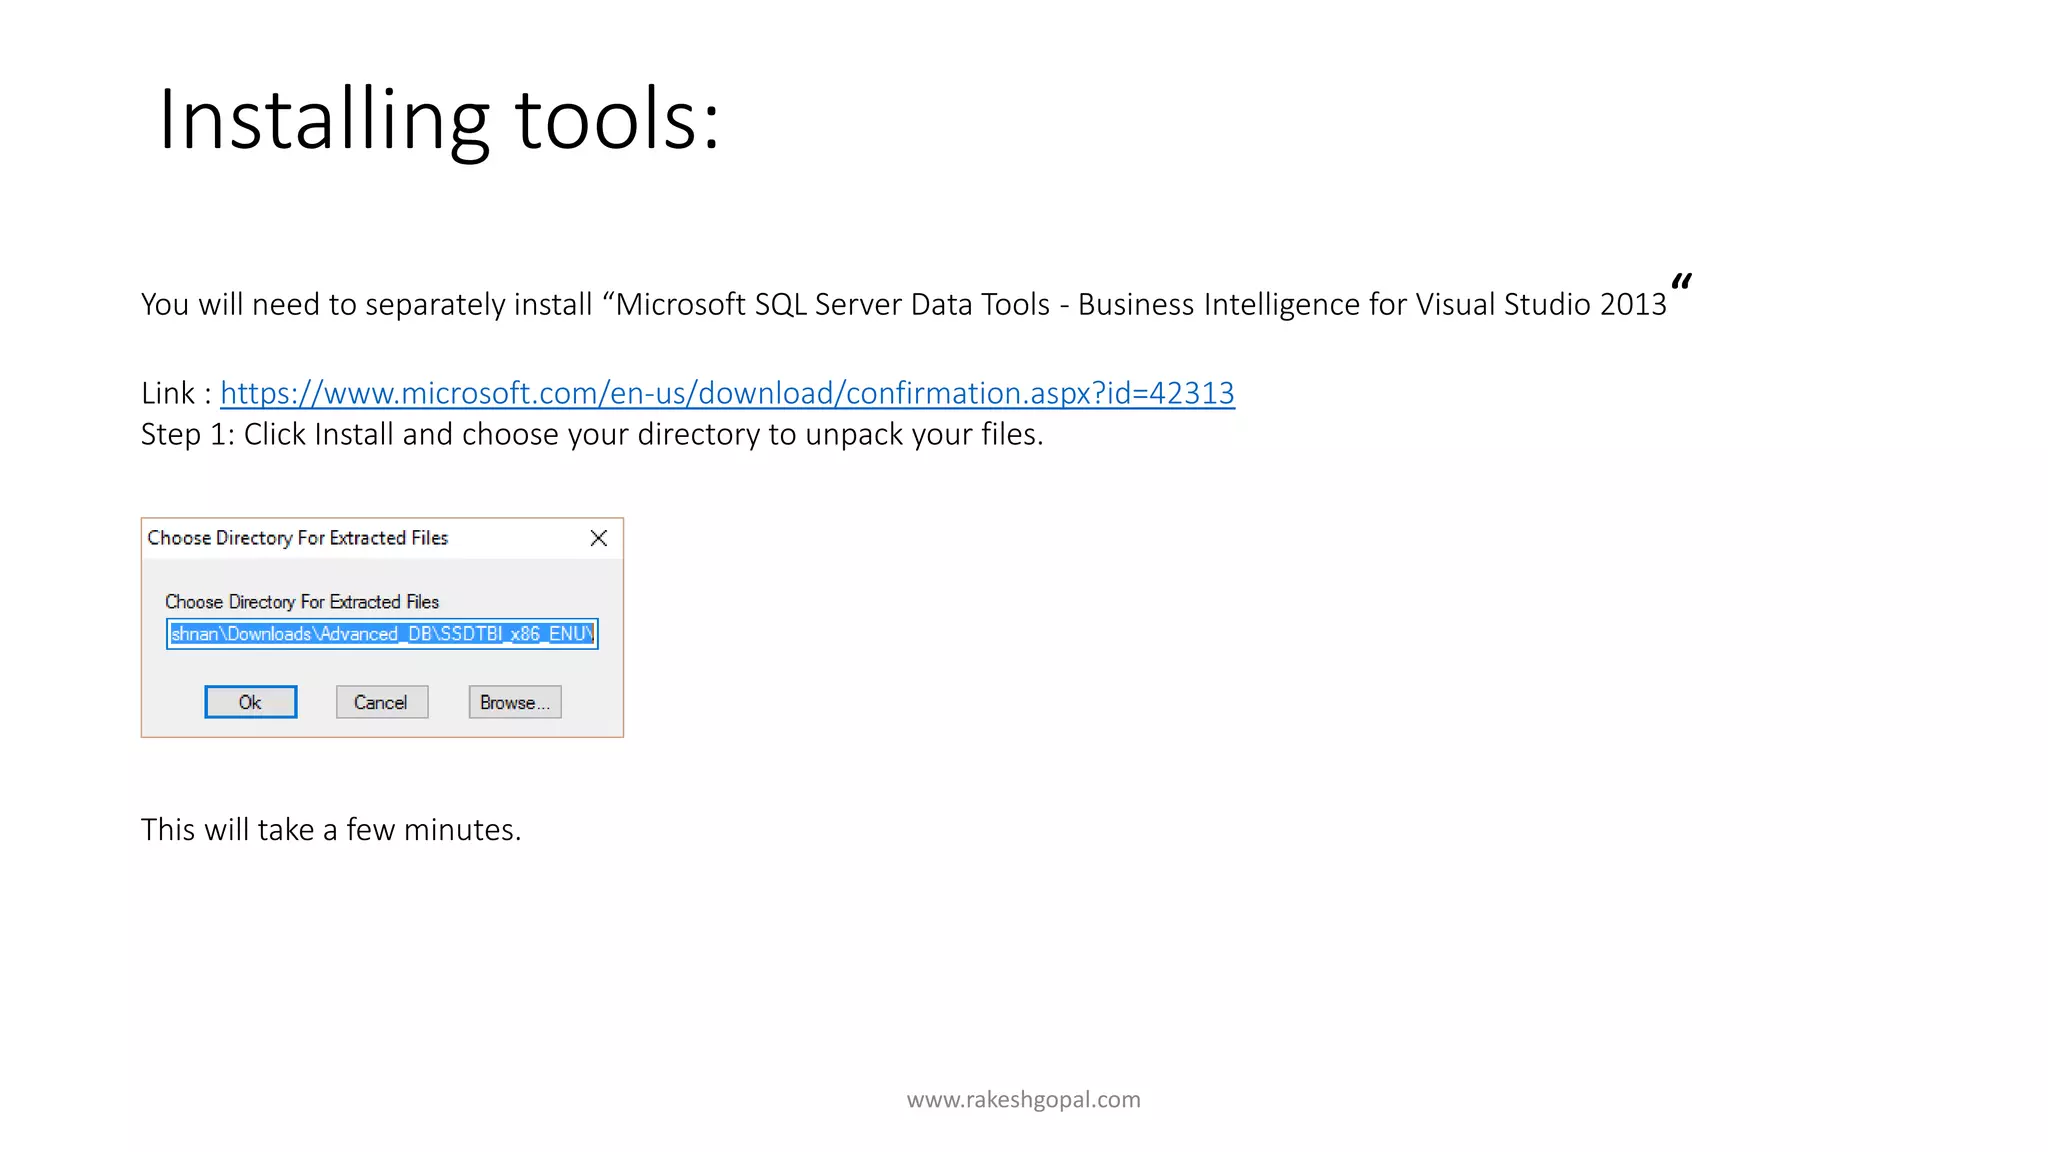Close the Choose Directory For Extracted Files dialog
The width and height of the screenshot is (2048, 1152).
599,538
